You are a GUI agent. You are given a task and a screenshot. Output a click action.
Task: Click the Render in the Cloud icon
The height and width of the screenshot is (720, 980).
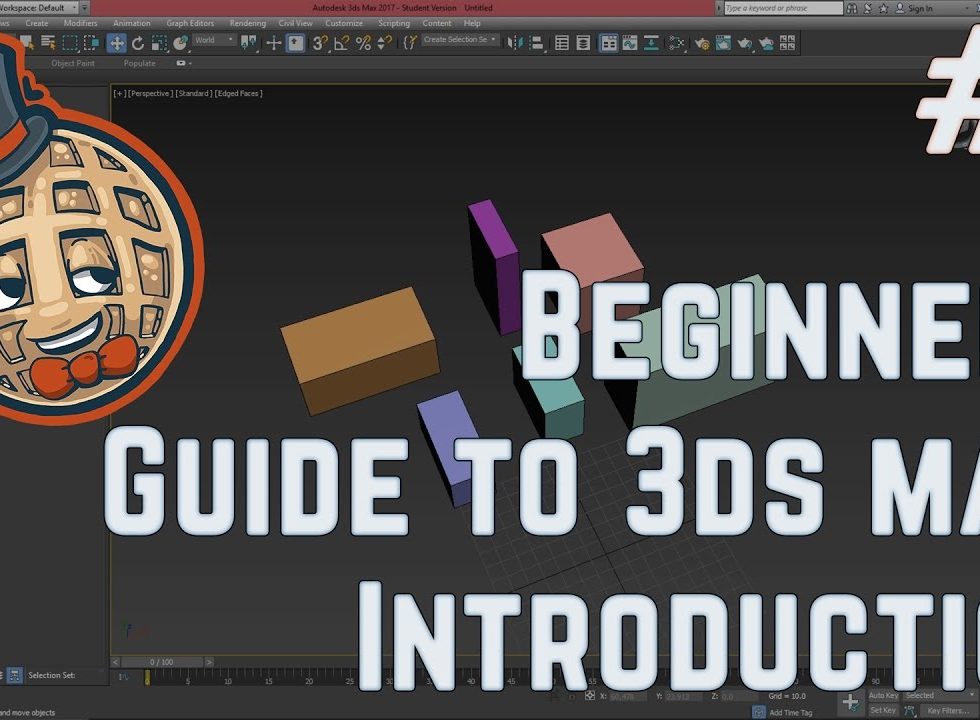click(766, 43)
